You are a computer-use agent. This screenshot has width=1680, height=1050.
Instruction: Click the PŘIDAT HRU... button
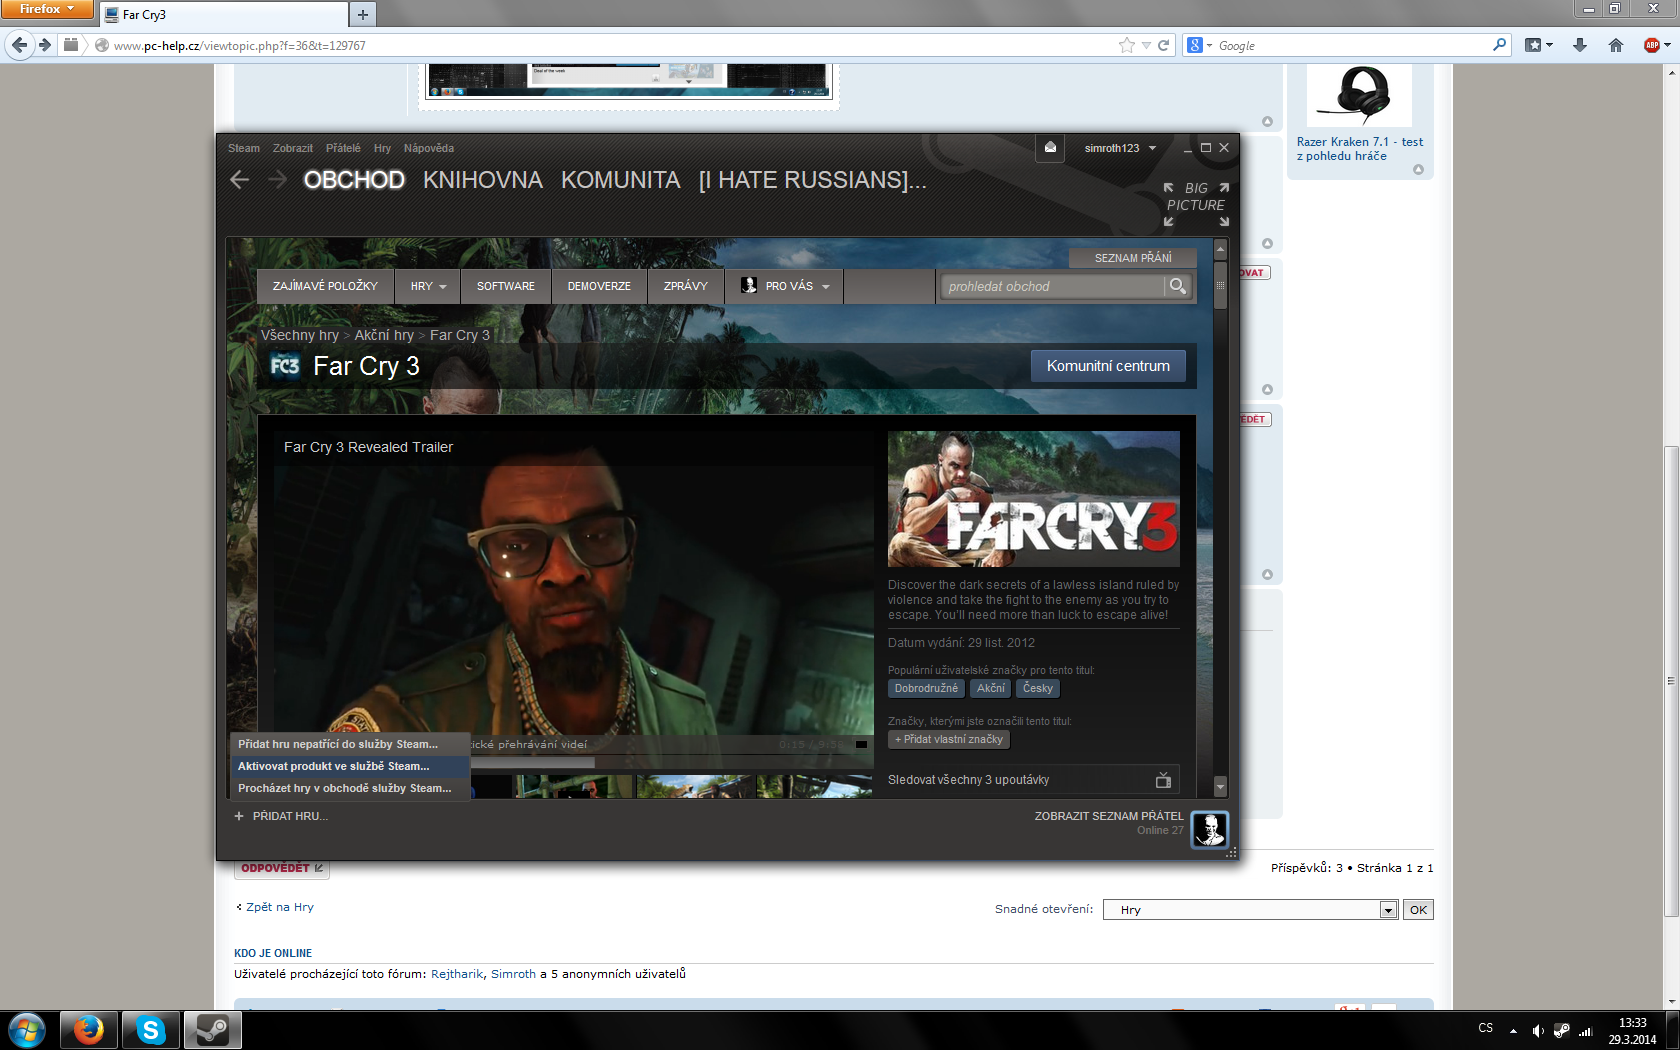281,816
